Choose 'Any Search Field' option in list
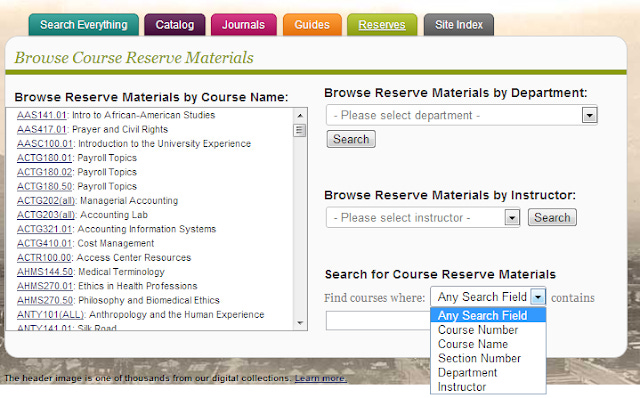Image resolution: width=640 pixels, height=398 pixels. tap(488, 315)
